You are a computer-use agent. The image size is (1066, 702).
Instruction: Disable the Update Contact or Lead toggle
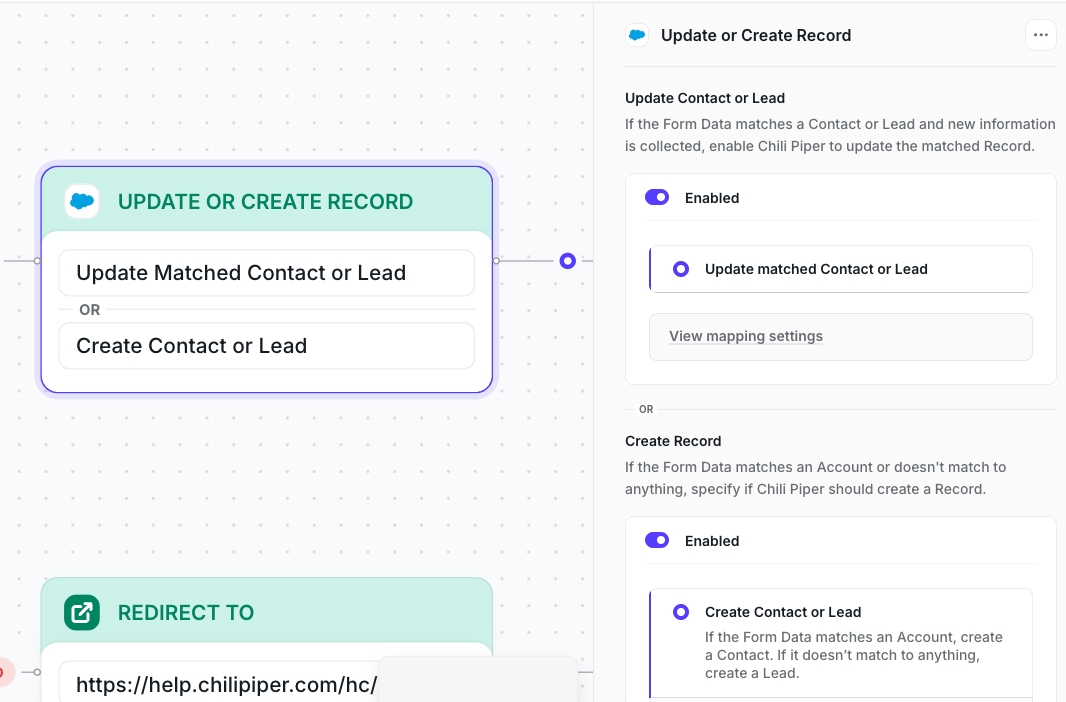pos(657,197)
